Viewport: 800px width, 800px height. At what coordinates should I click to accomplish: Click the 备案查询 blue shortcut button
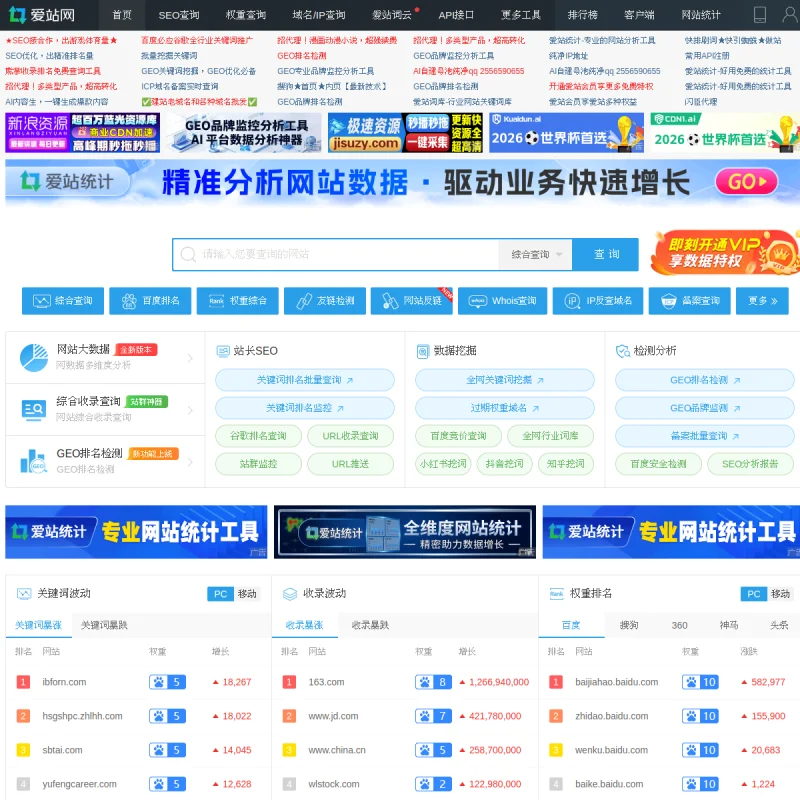(690, 301)
